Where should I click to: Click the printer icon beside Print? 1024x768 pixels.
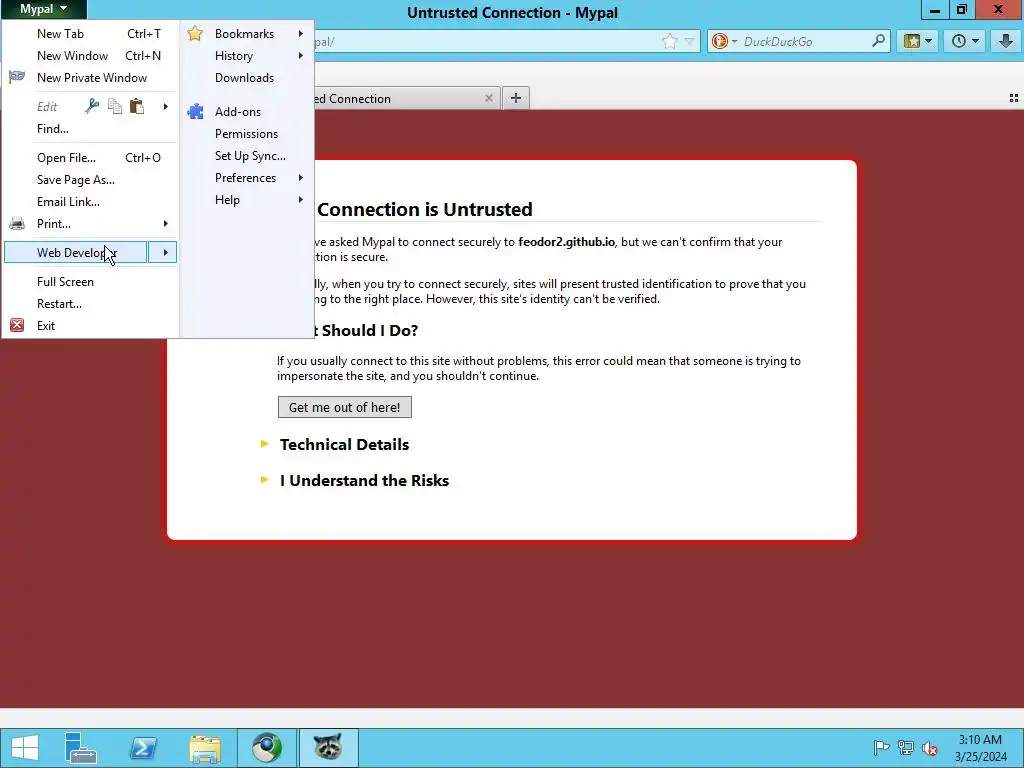pos(17,223)
